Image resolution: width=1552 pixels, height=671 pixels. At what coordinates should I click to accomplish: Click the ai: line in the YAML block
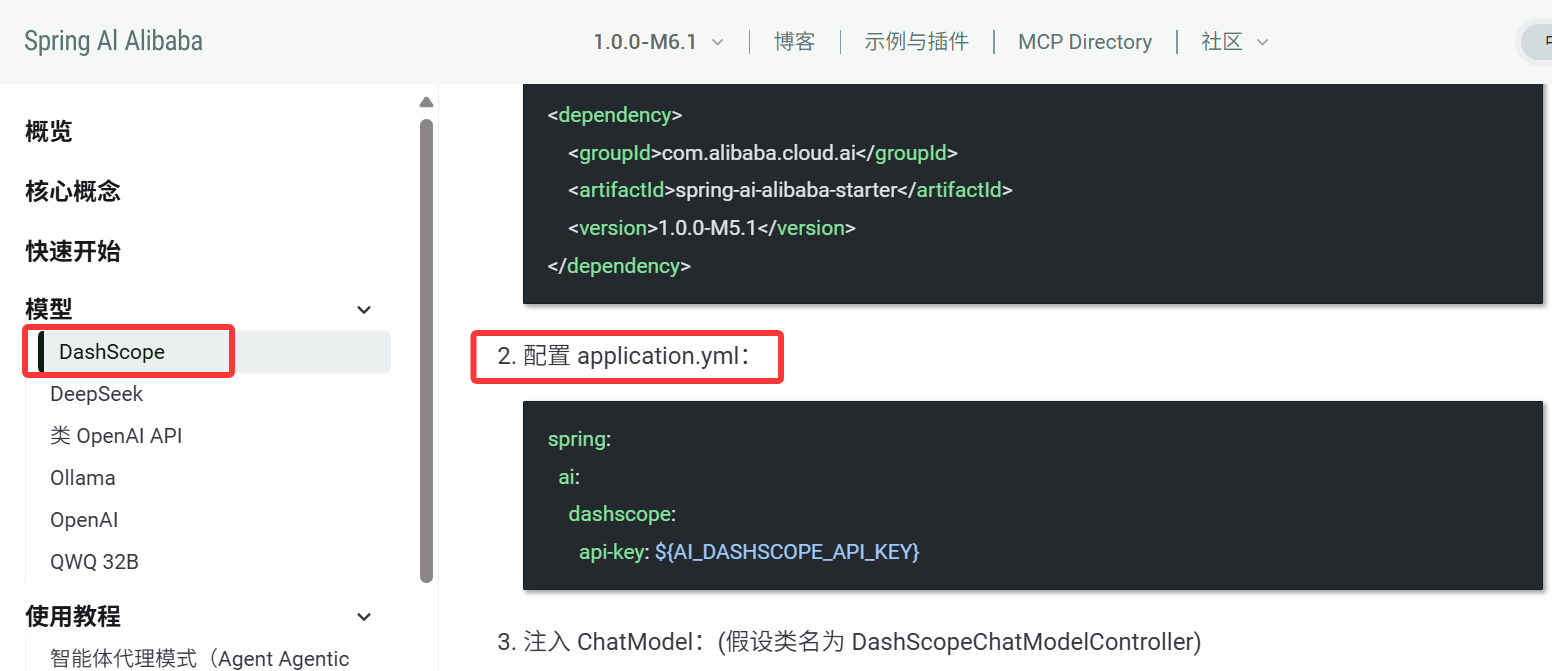[x=569, y=477]
